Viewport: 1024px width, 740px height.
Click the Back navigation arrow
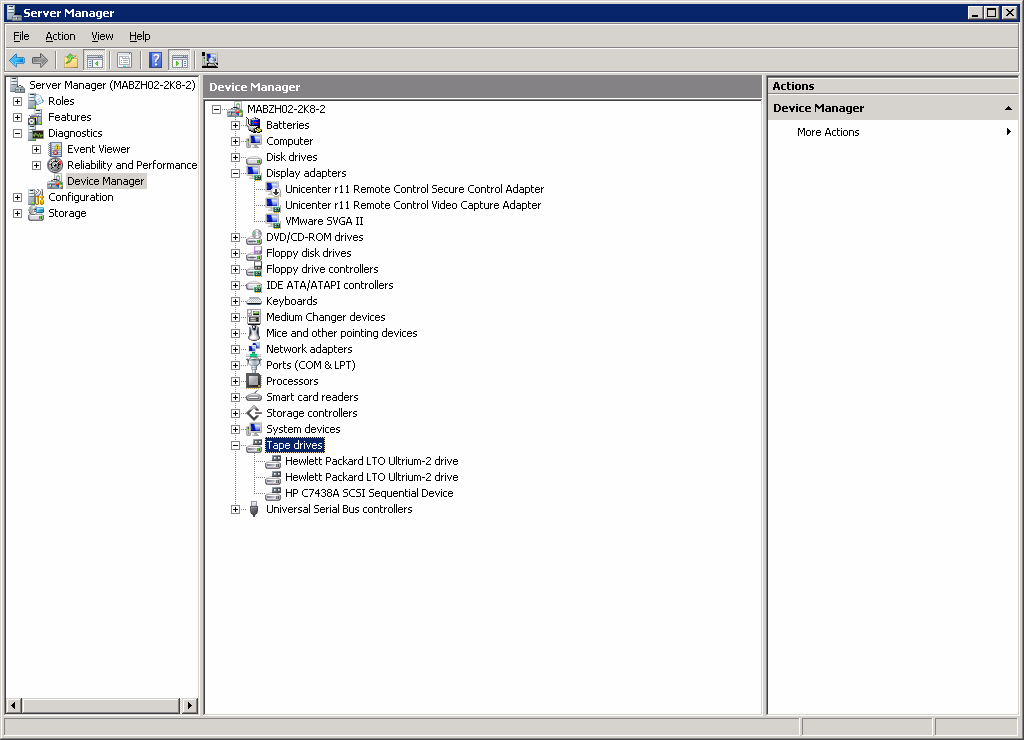click(16, 59)
